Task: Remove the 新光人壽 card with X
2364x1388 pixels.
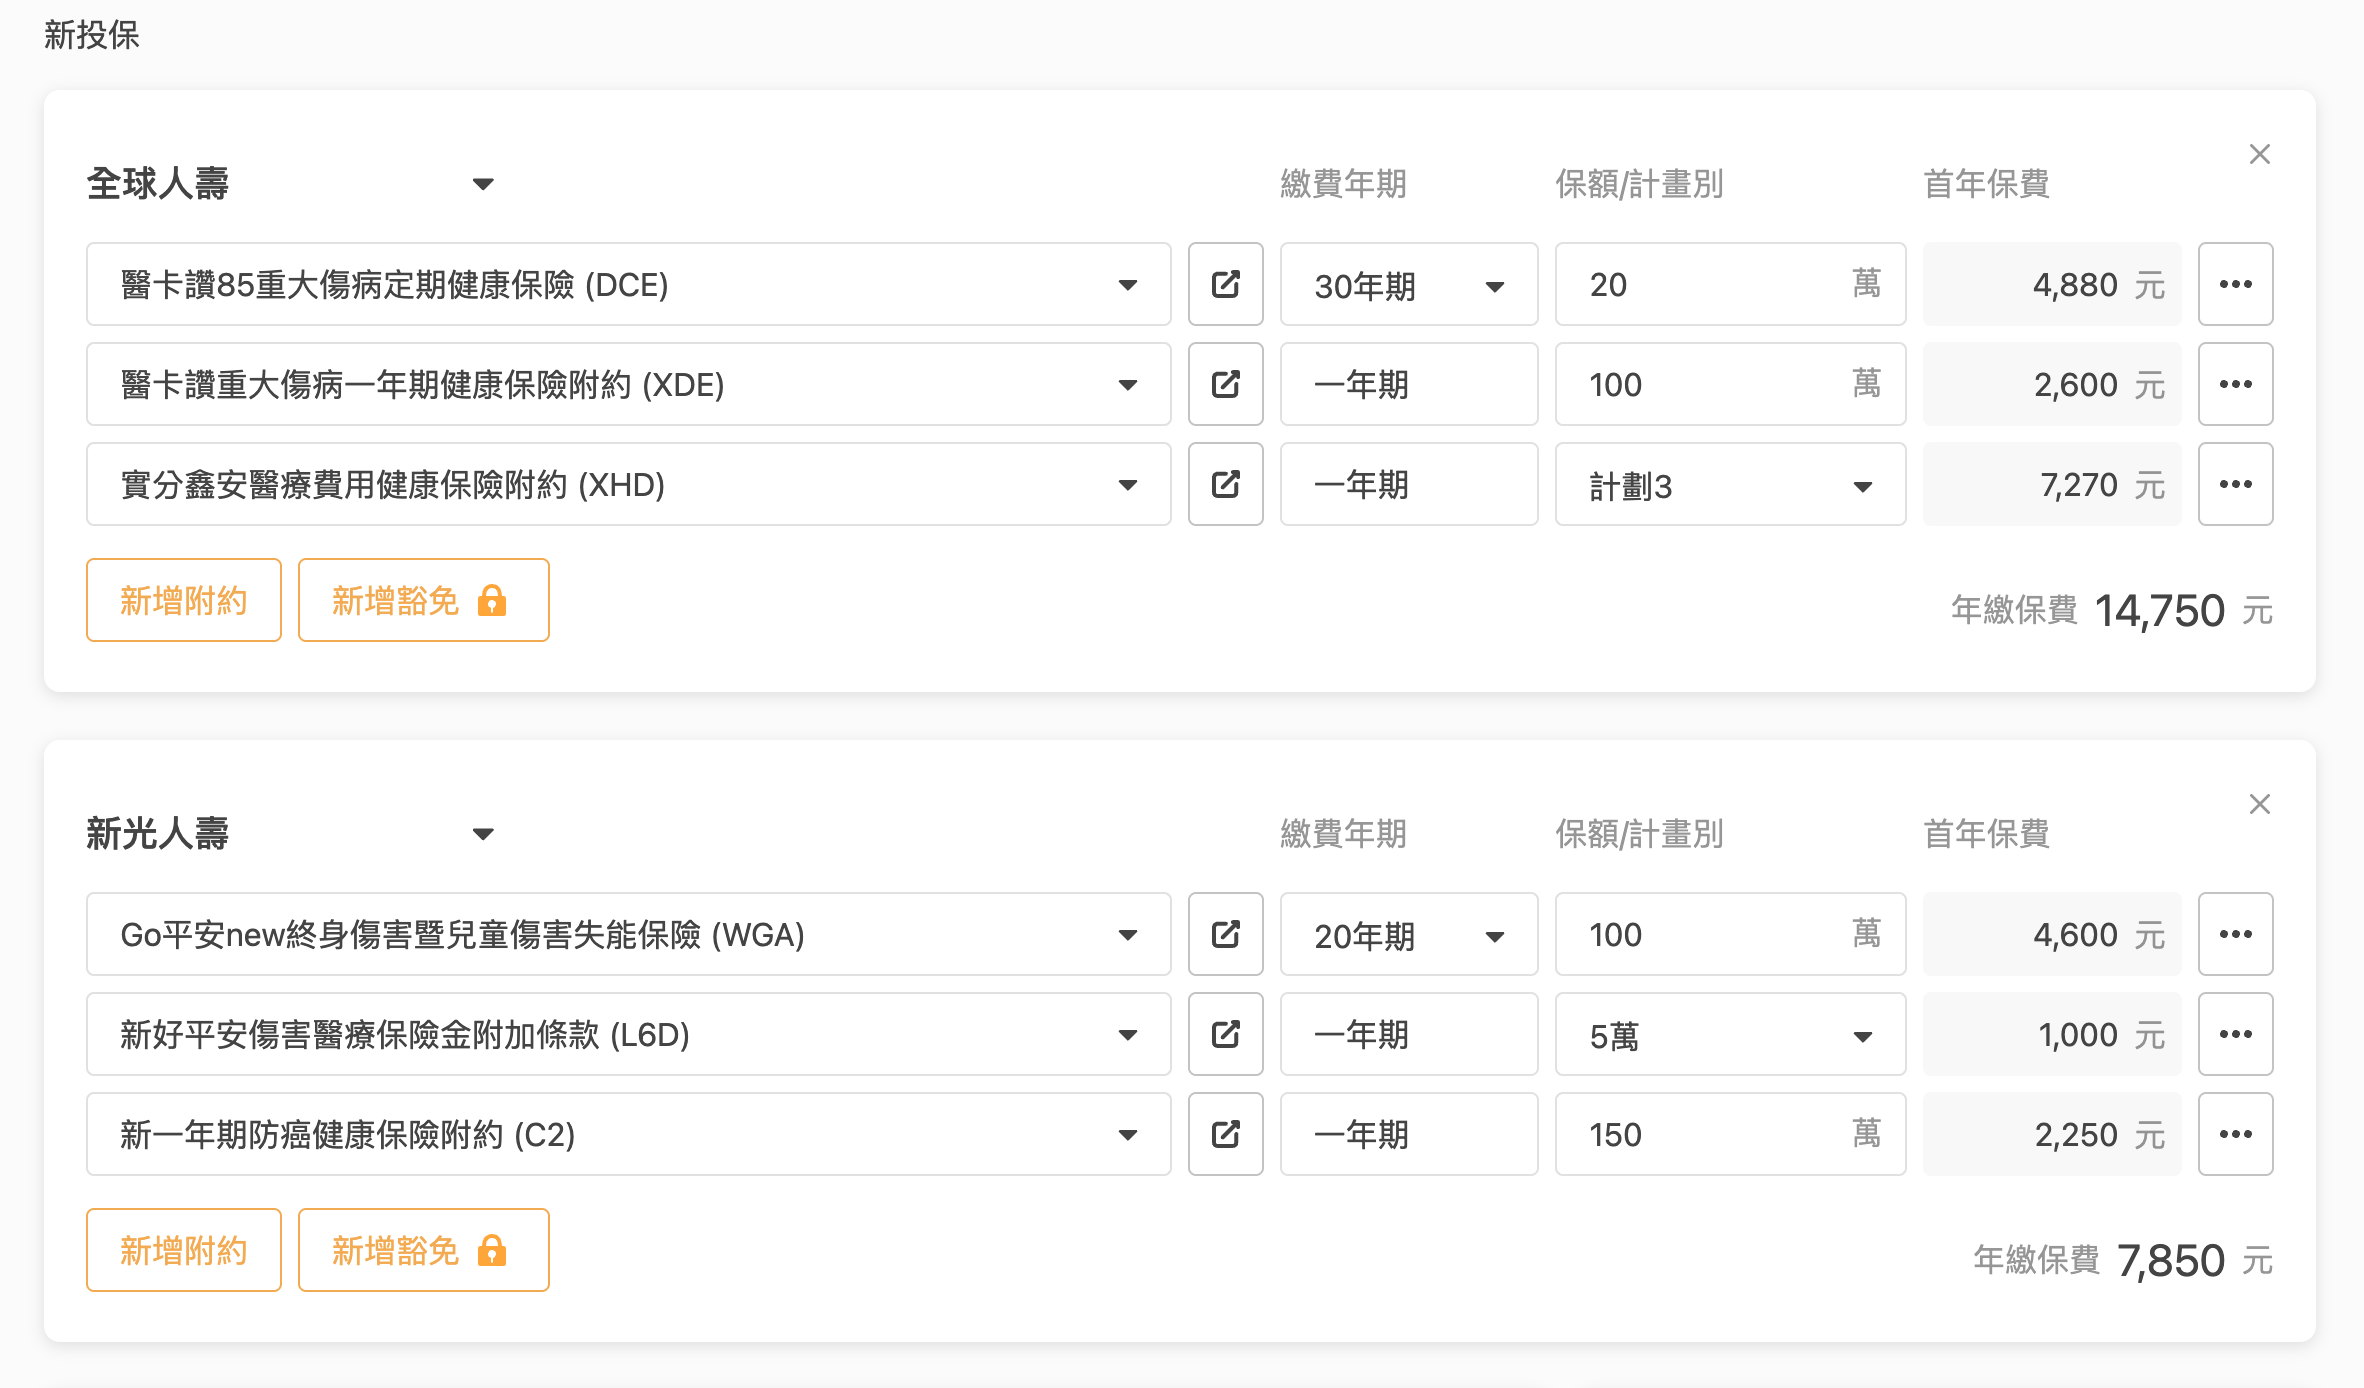Action: (x=2259, y=804)
